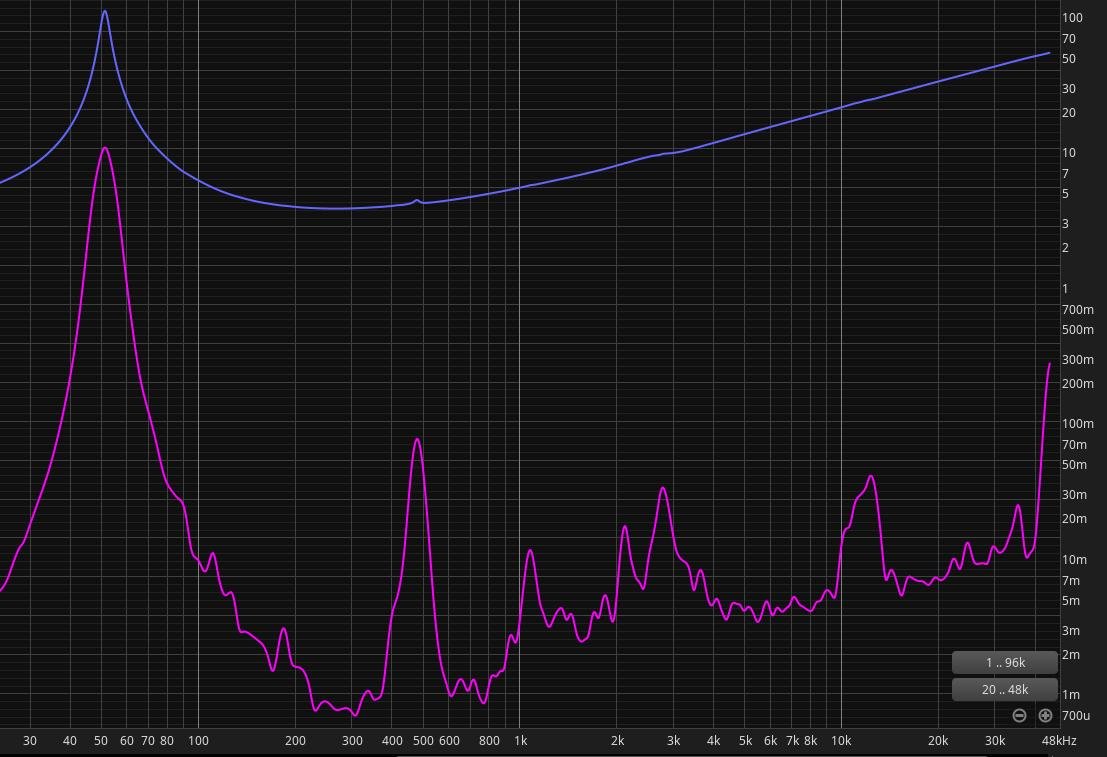Click the 5m label on the vertical scale
The image size is (1107, 757).
pos(1070,601)
